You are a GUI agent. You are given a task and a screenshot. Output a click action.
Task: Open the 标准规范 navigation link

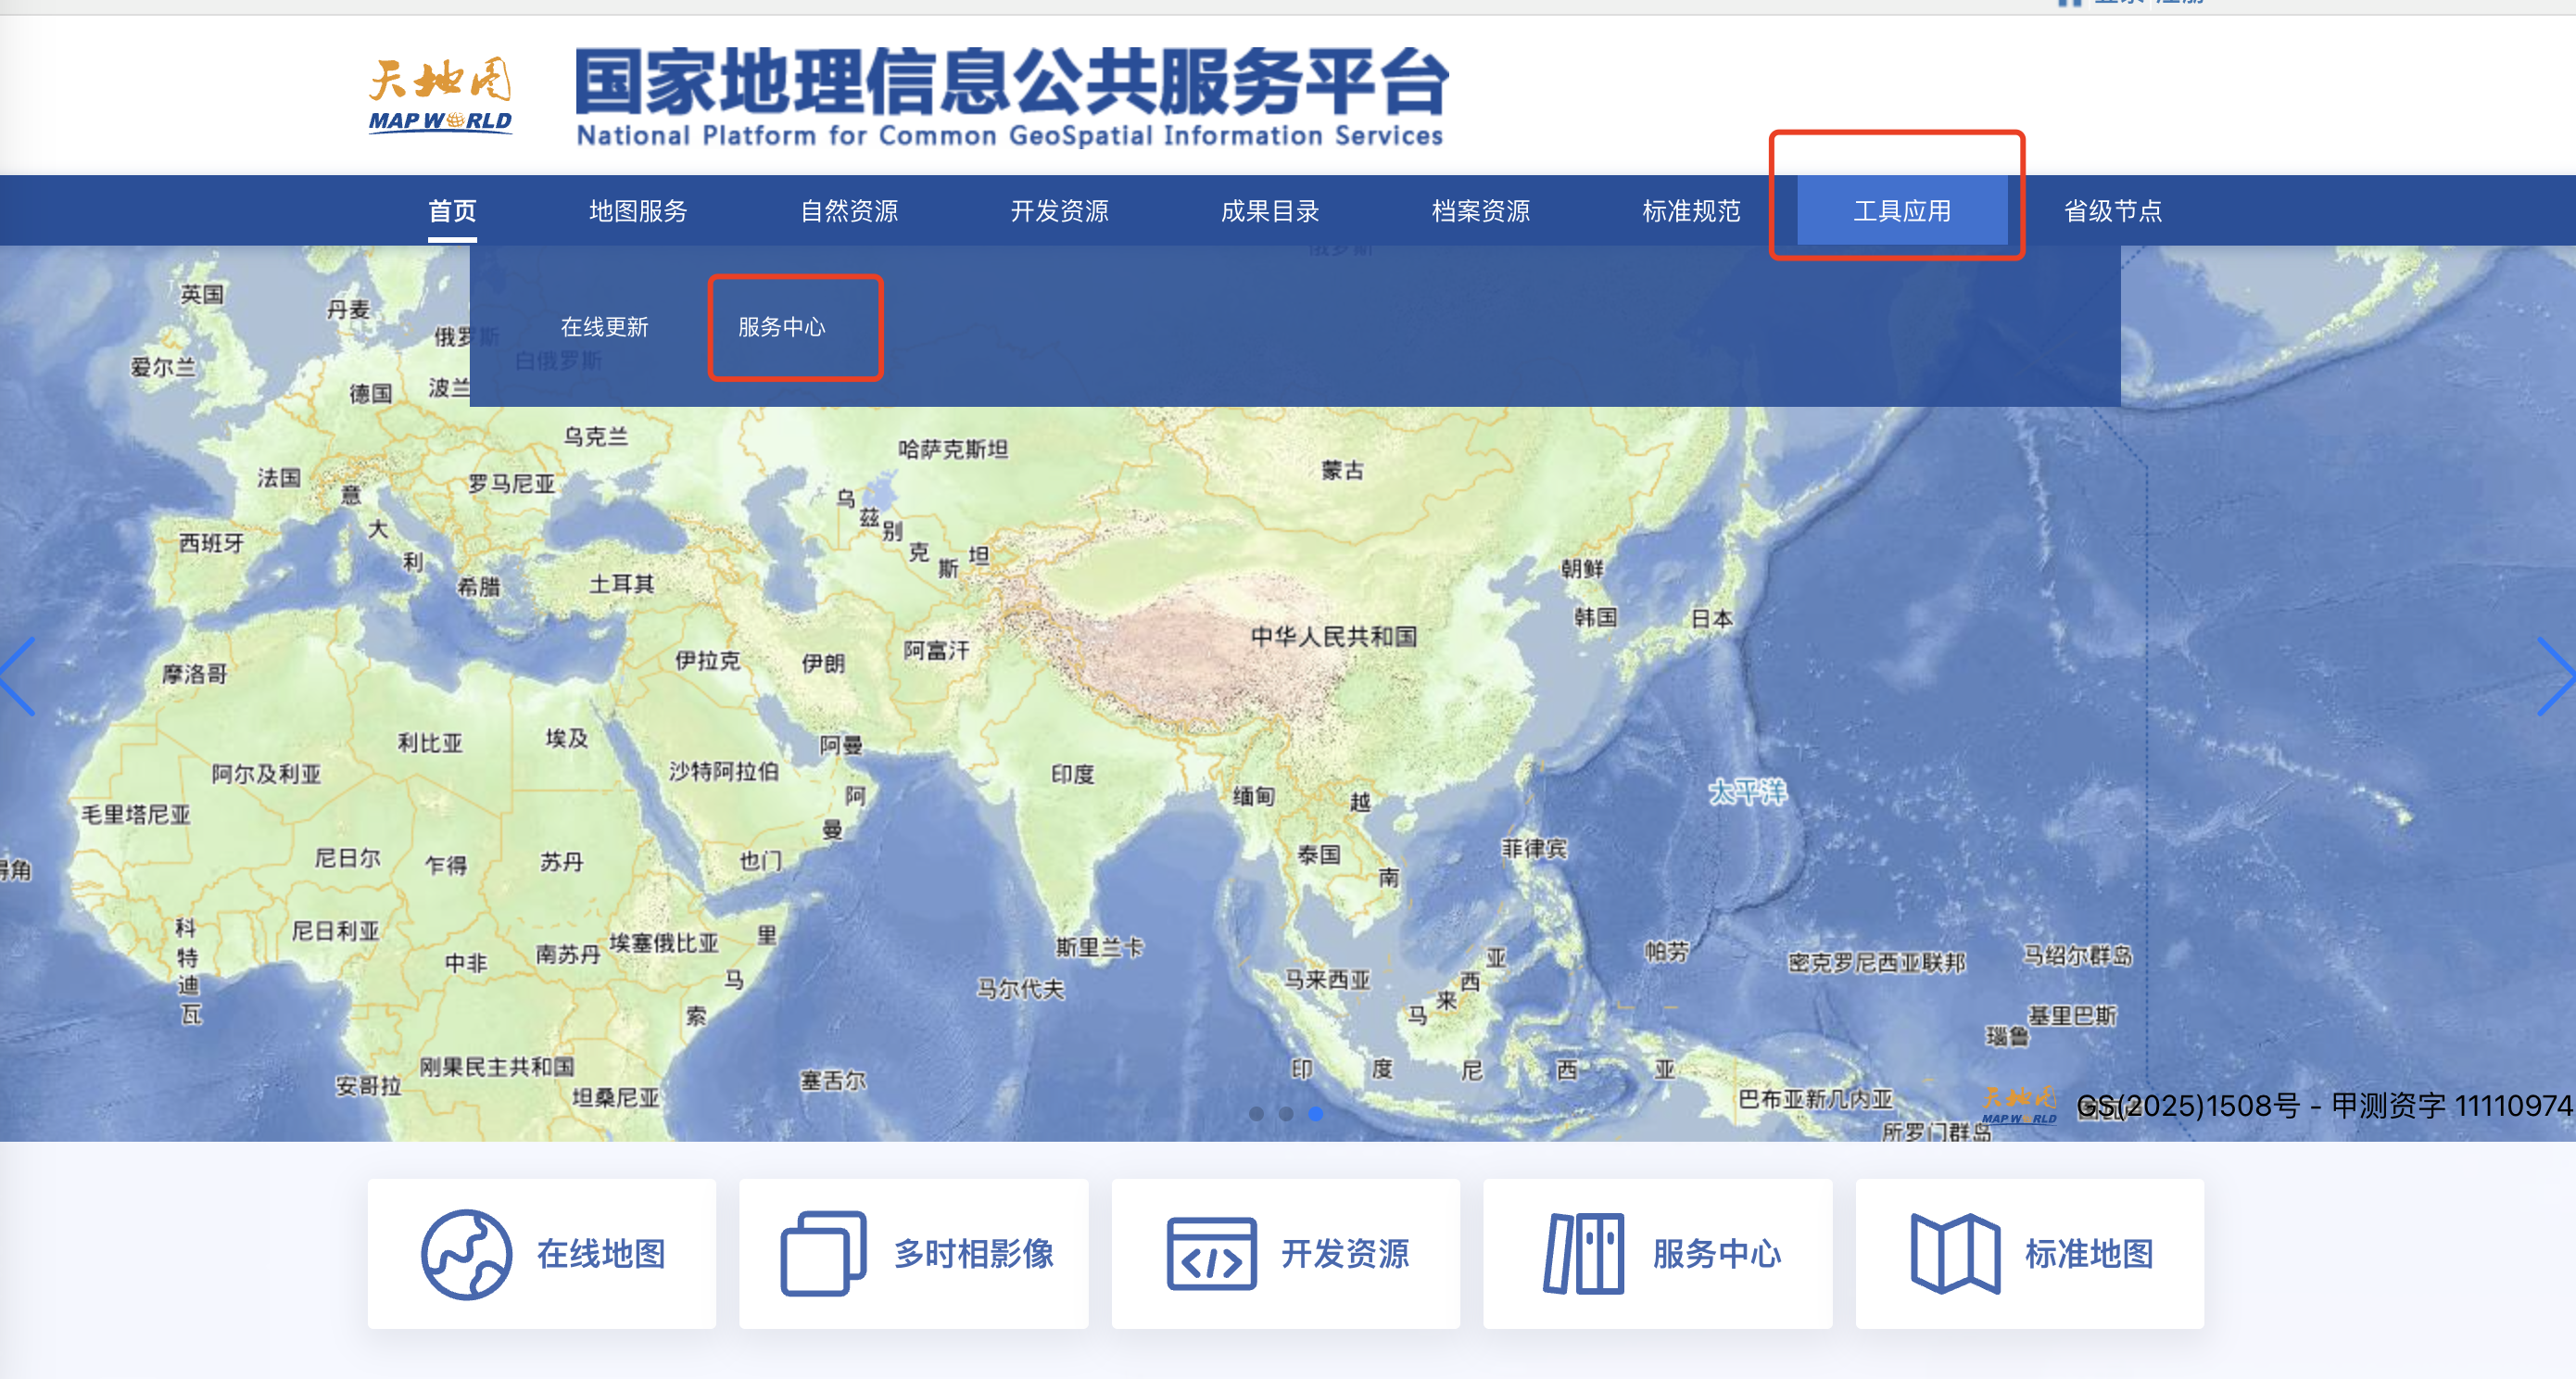pos(1691,211)
